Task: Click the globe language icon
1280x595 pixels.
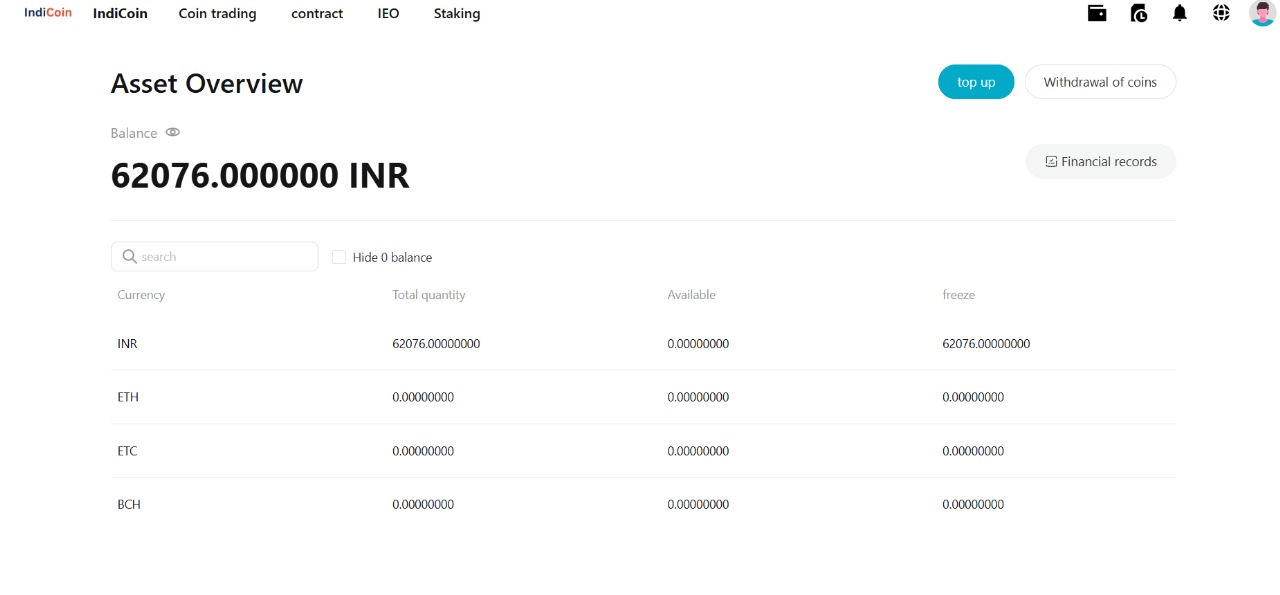Action: [x=1221, y=13]
